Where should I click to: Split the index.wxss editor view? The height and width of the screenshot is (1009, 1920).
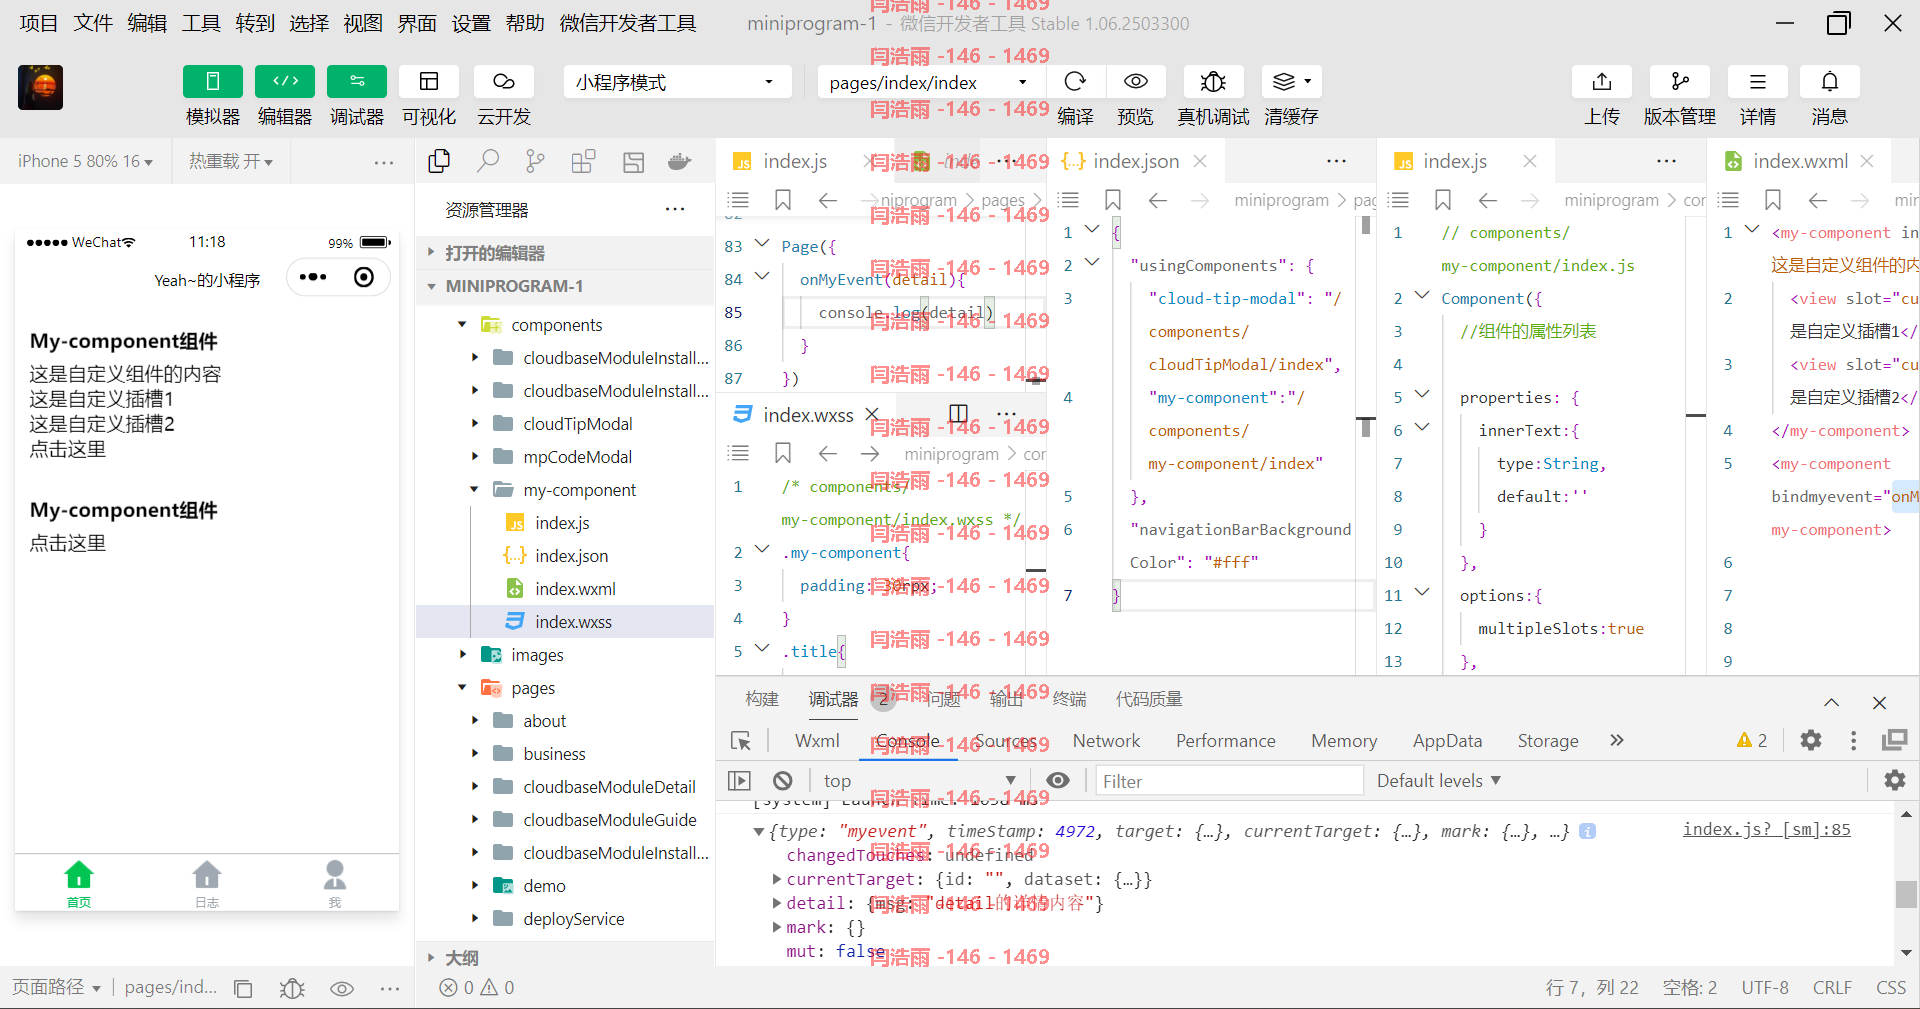[958, 414]
